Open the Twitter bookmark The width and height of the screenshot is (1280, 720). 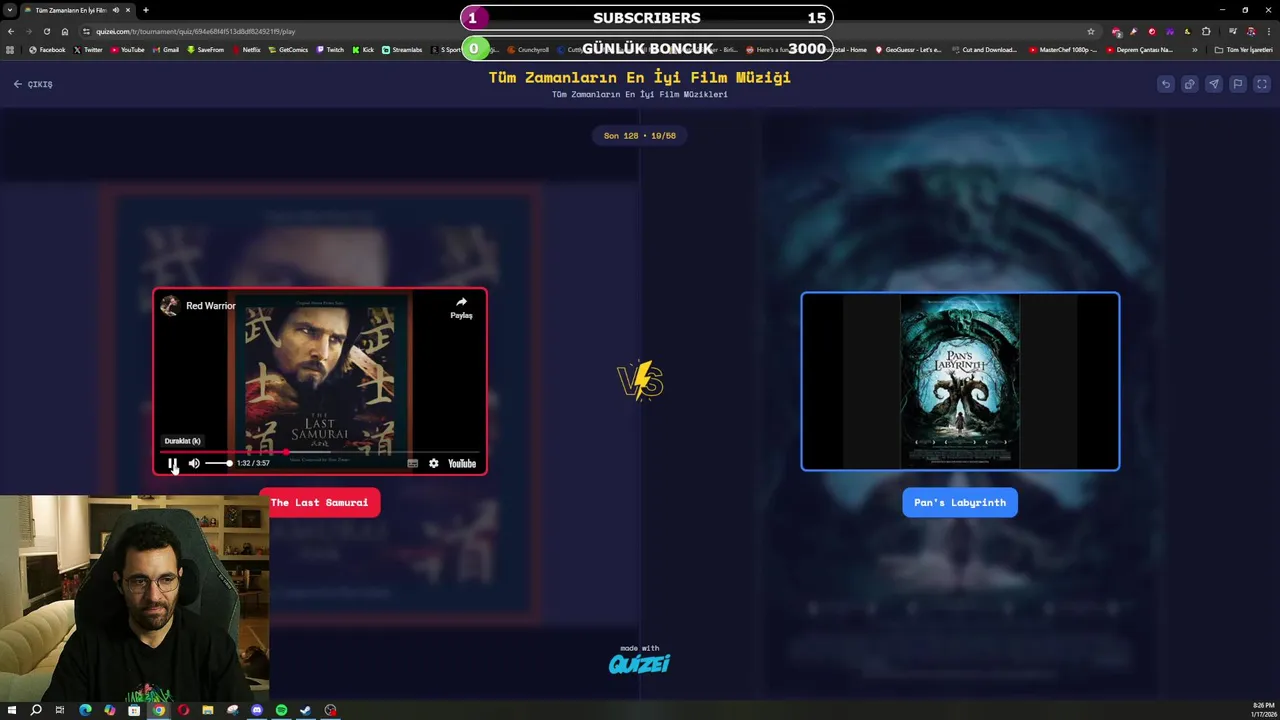88,49
